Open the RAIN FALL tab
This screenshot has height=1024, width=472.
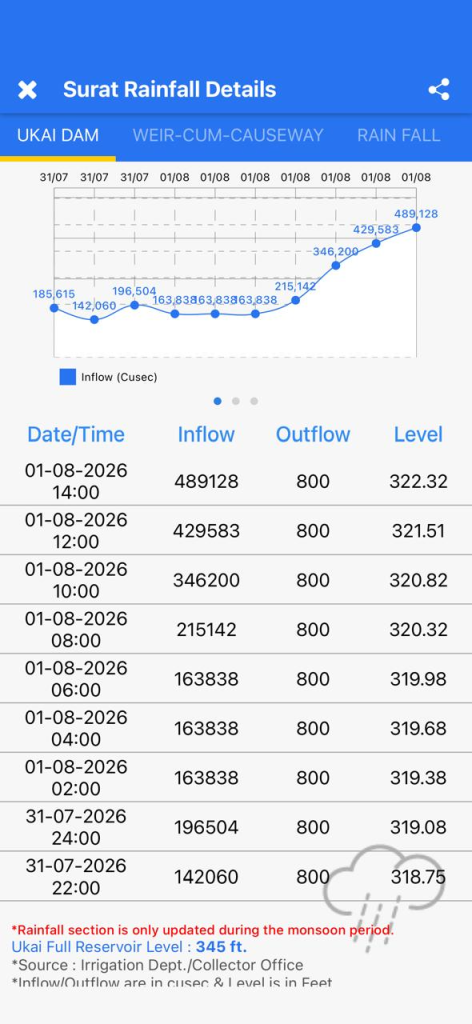pyautogui.click(x=398, y=135)
